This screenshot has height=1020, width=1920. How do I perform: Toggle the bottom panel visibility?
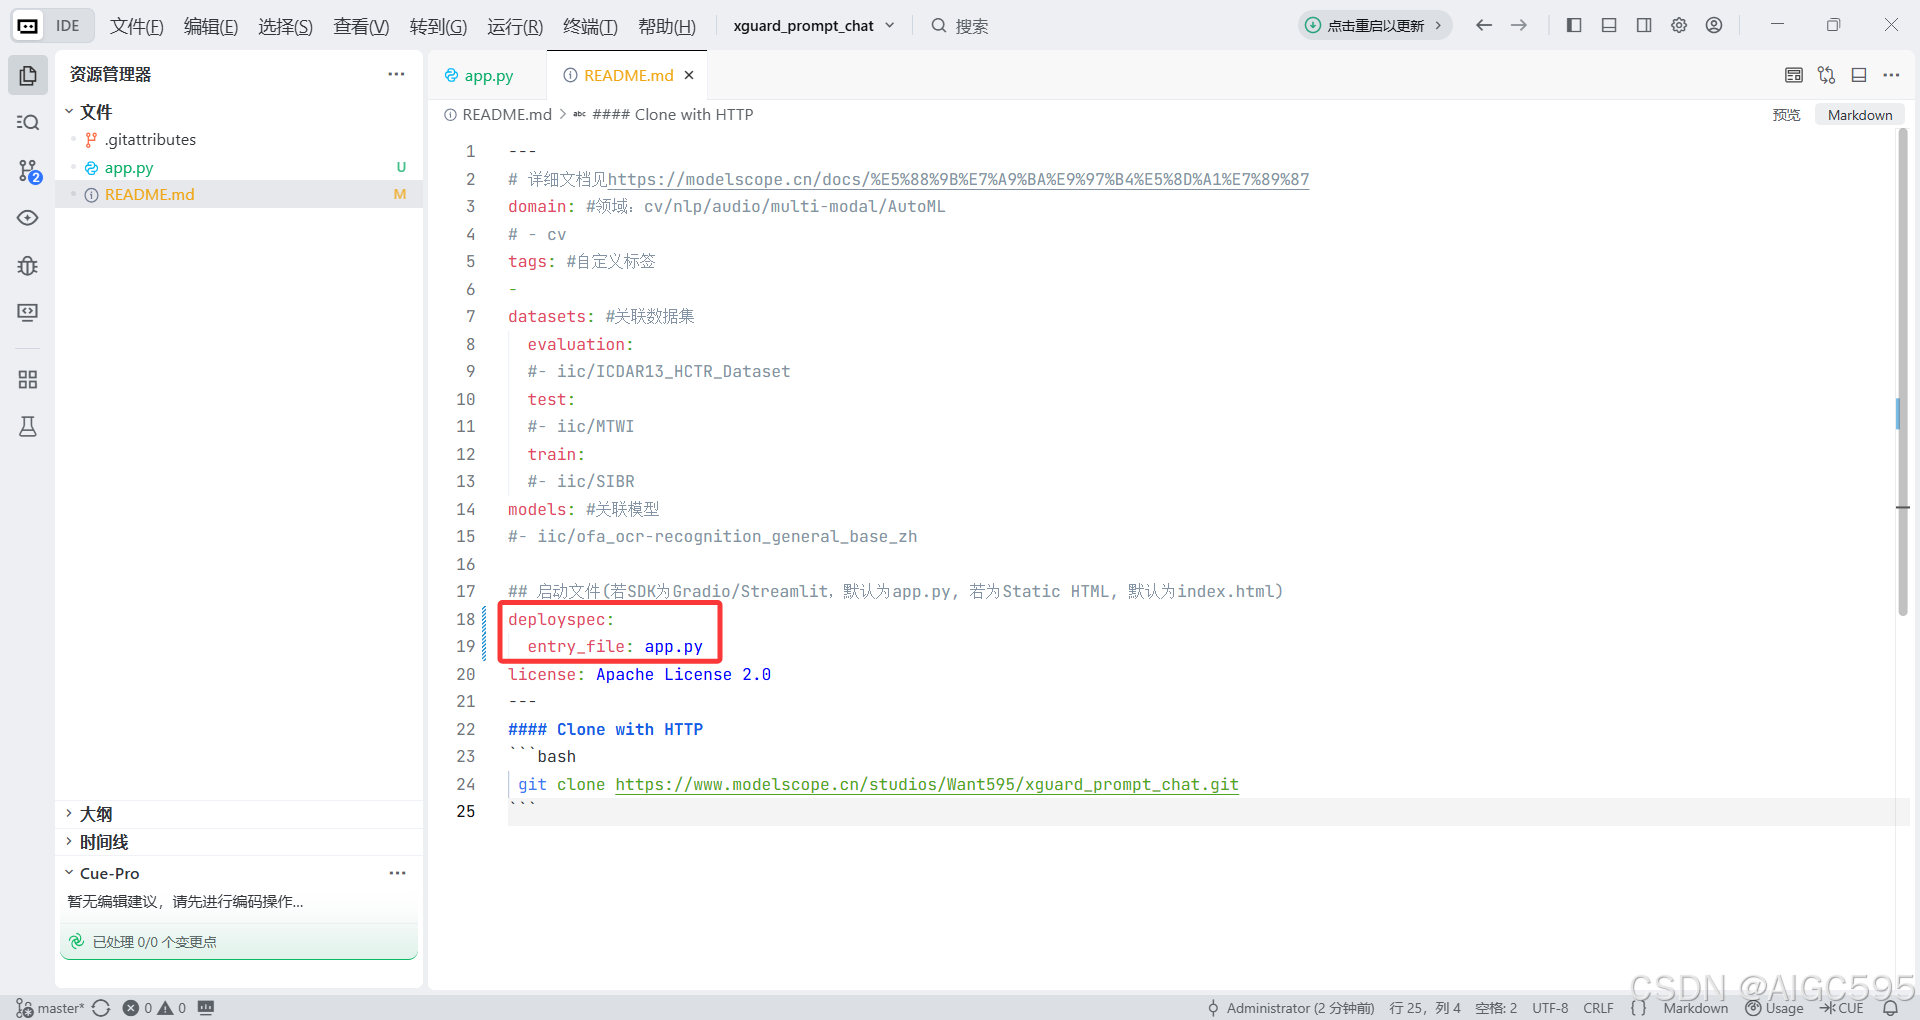click(x=1609, y=25)
